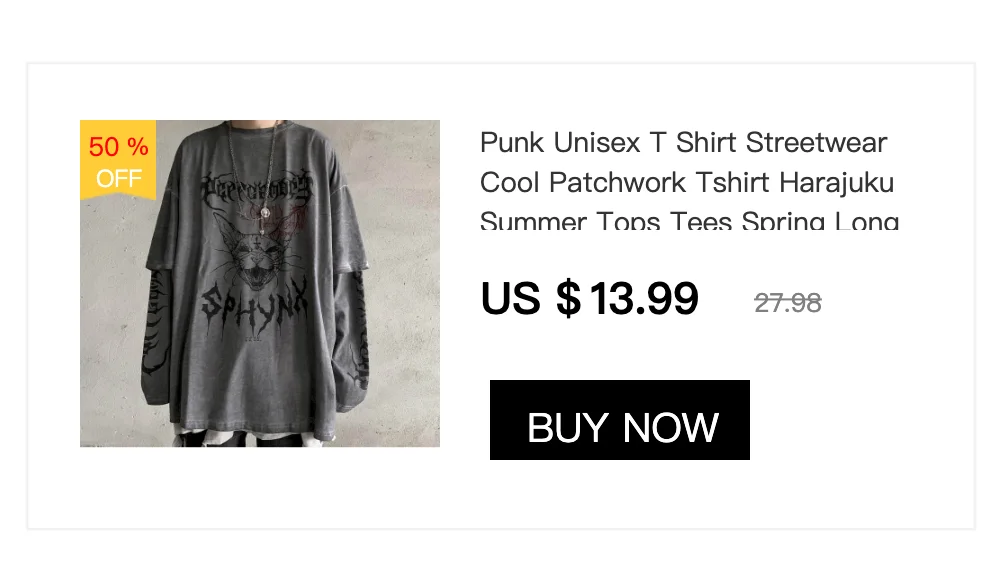Click the SPHYNX lettering on the shirt
1000x580 pixels.
[254, 304]
